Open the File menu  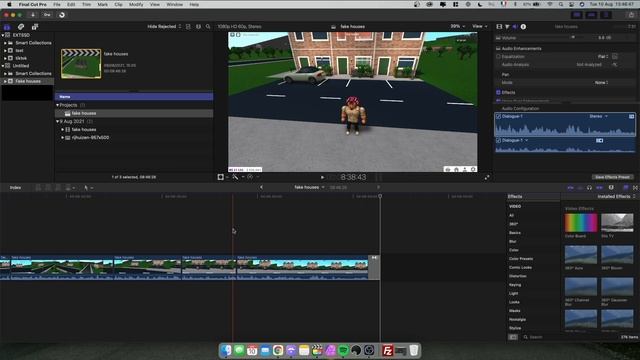pyautogui.click(x=57, y=4)
